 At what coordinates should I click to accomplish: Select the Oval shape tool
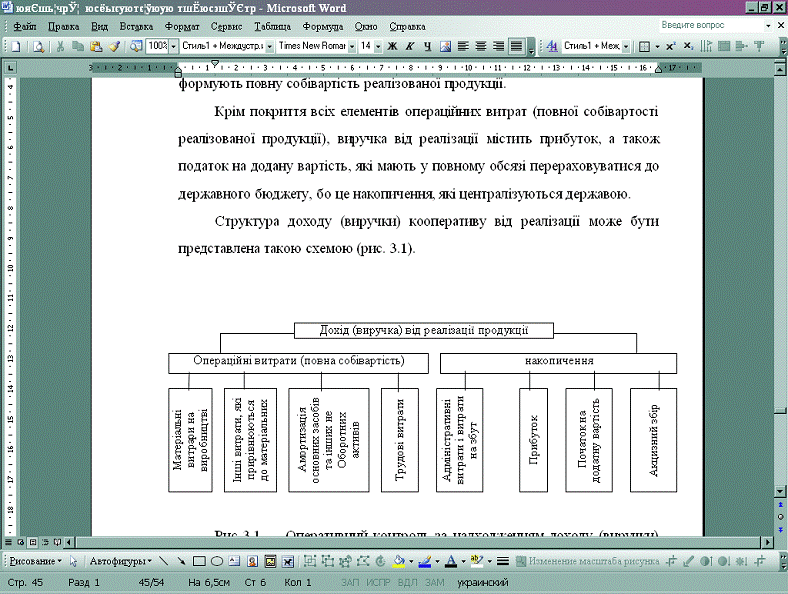click(x=216, y=561)
